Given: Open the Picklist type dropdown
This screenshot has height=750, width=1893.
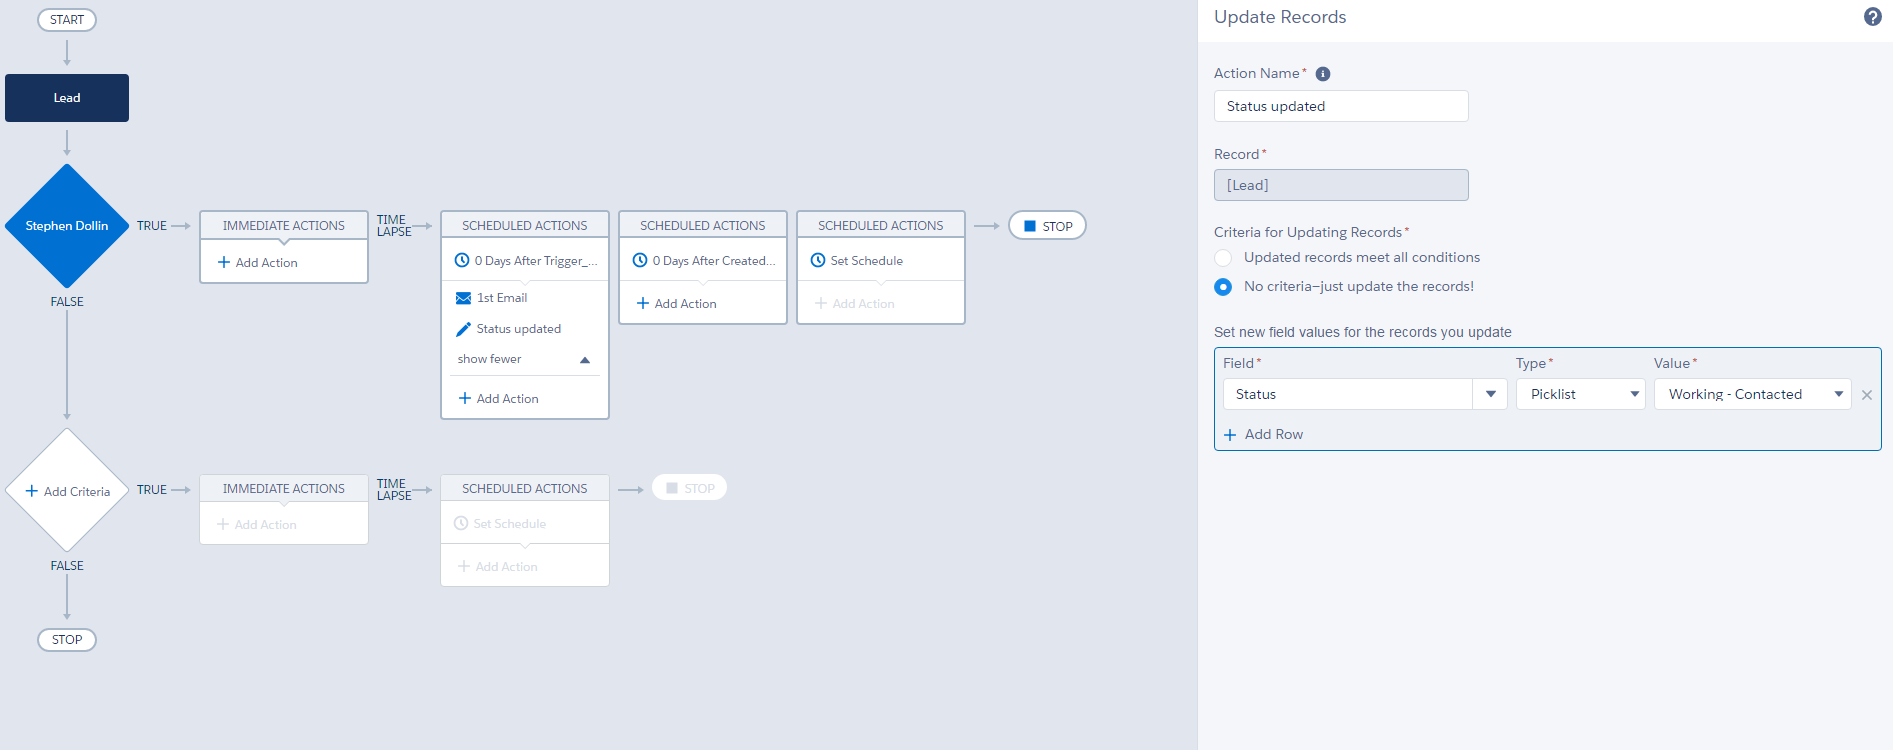Looking at the screenshot, I should click(x=1580, y=394).
